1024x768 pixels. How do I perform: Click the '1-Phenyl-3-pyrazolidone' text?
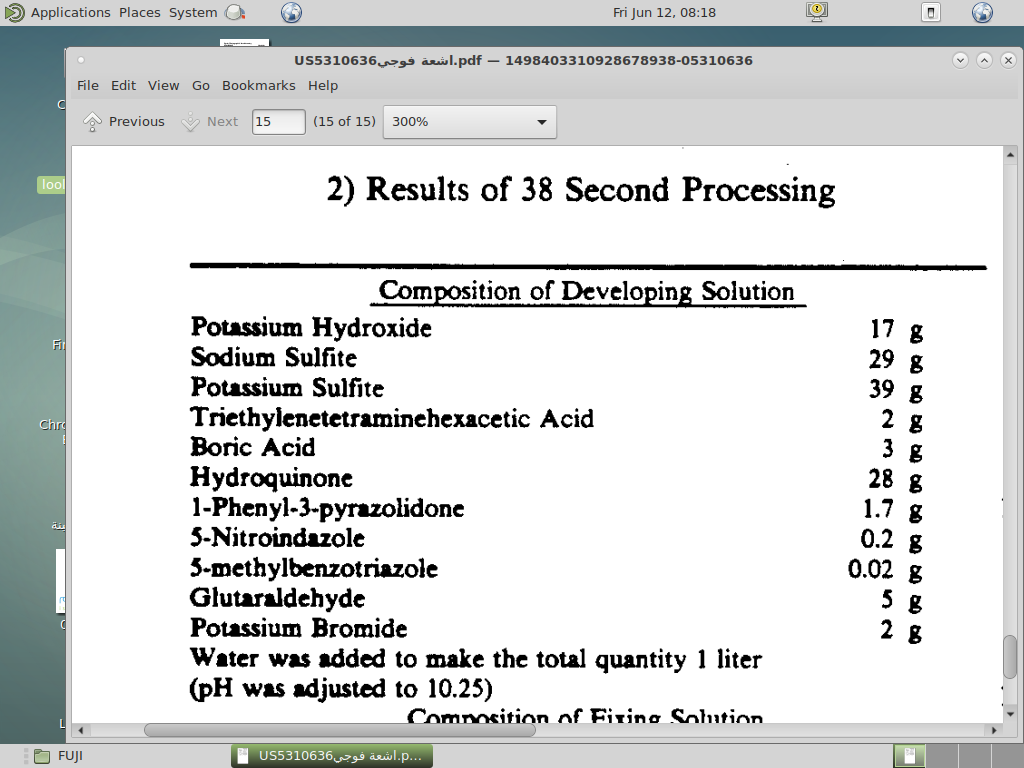point(327,508)
